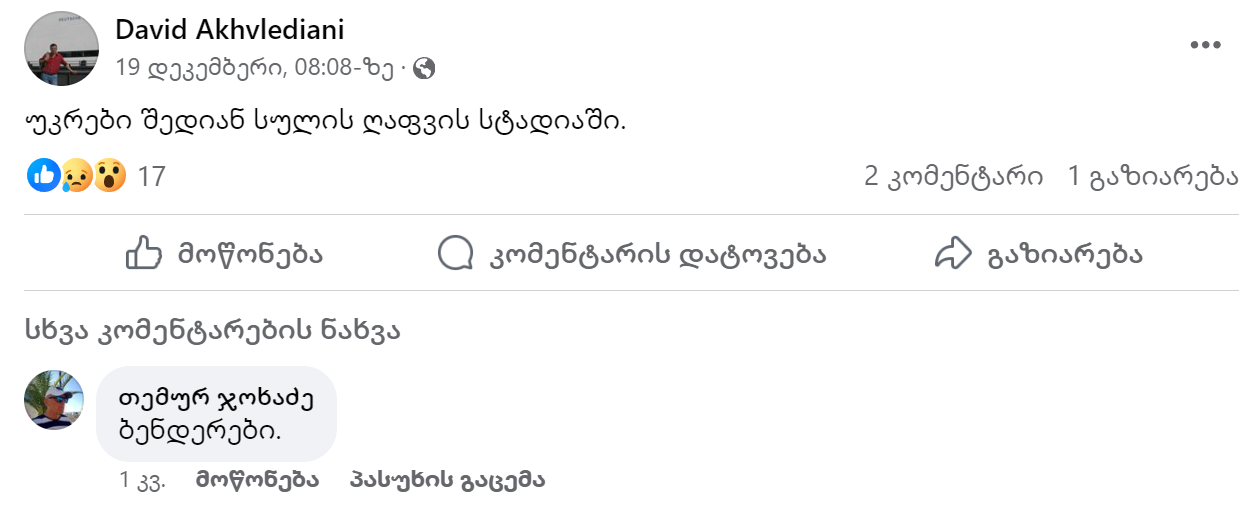1257x509 pixels.
Task: Open David Akhvlediani's profile name link
Action: click(230, 29)
